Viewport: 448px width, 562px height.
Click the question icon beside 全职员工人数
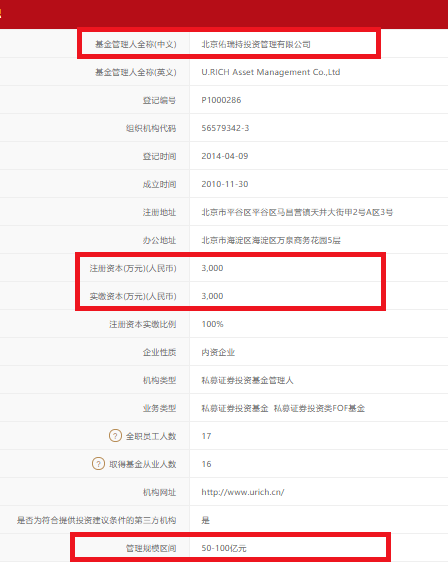pyautogui.click(x=115, y=436)
